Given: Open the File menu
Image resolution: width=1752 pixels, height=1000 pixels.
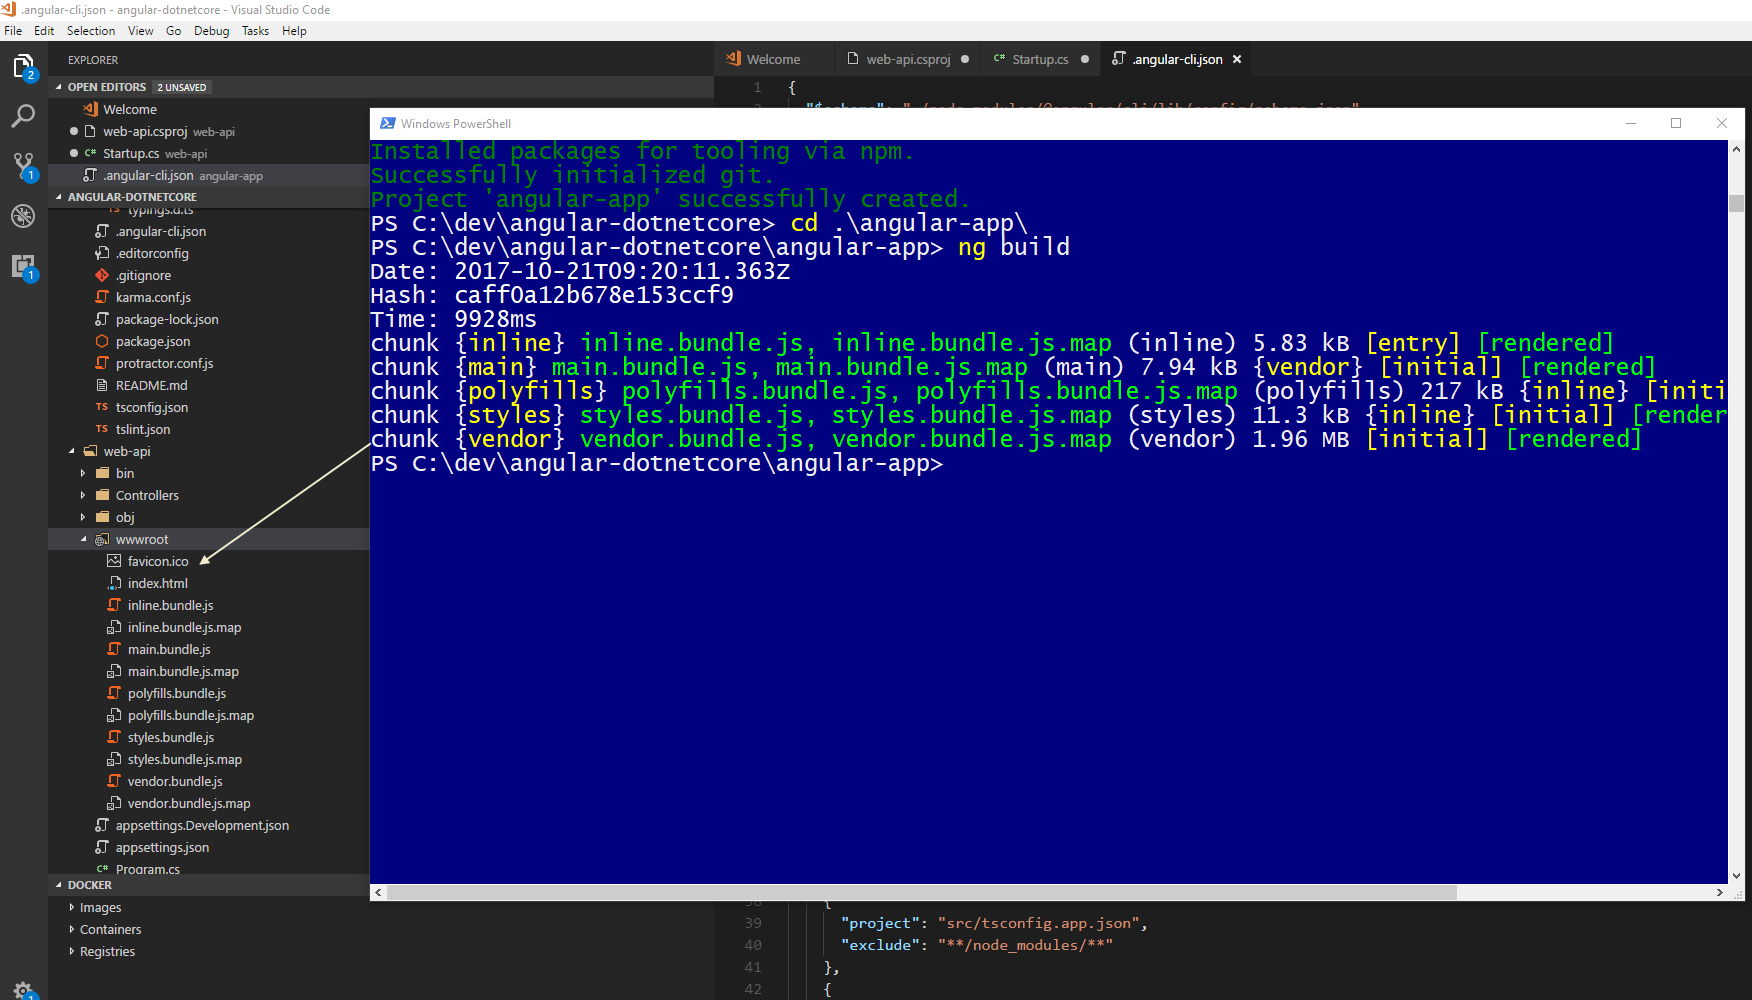Looking at the screenshot, I should (13, 31).
